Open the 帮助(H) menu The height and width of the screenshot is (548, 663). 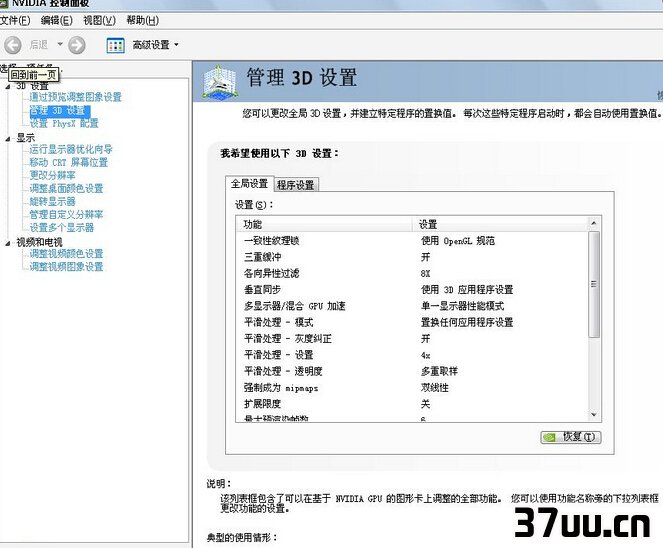point(142,20)
